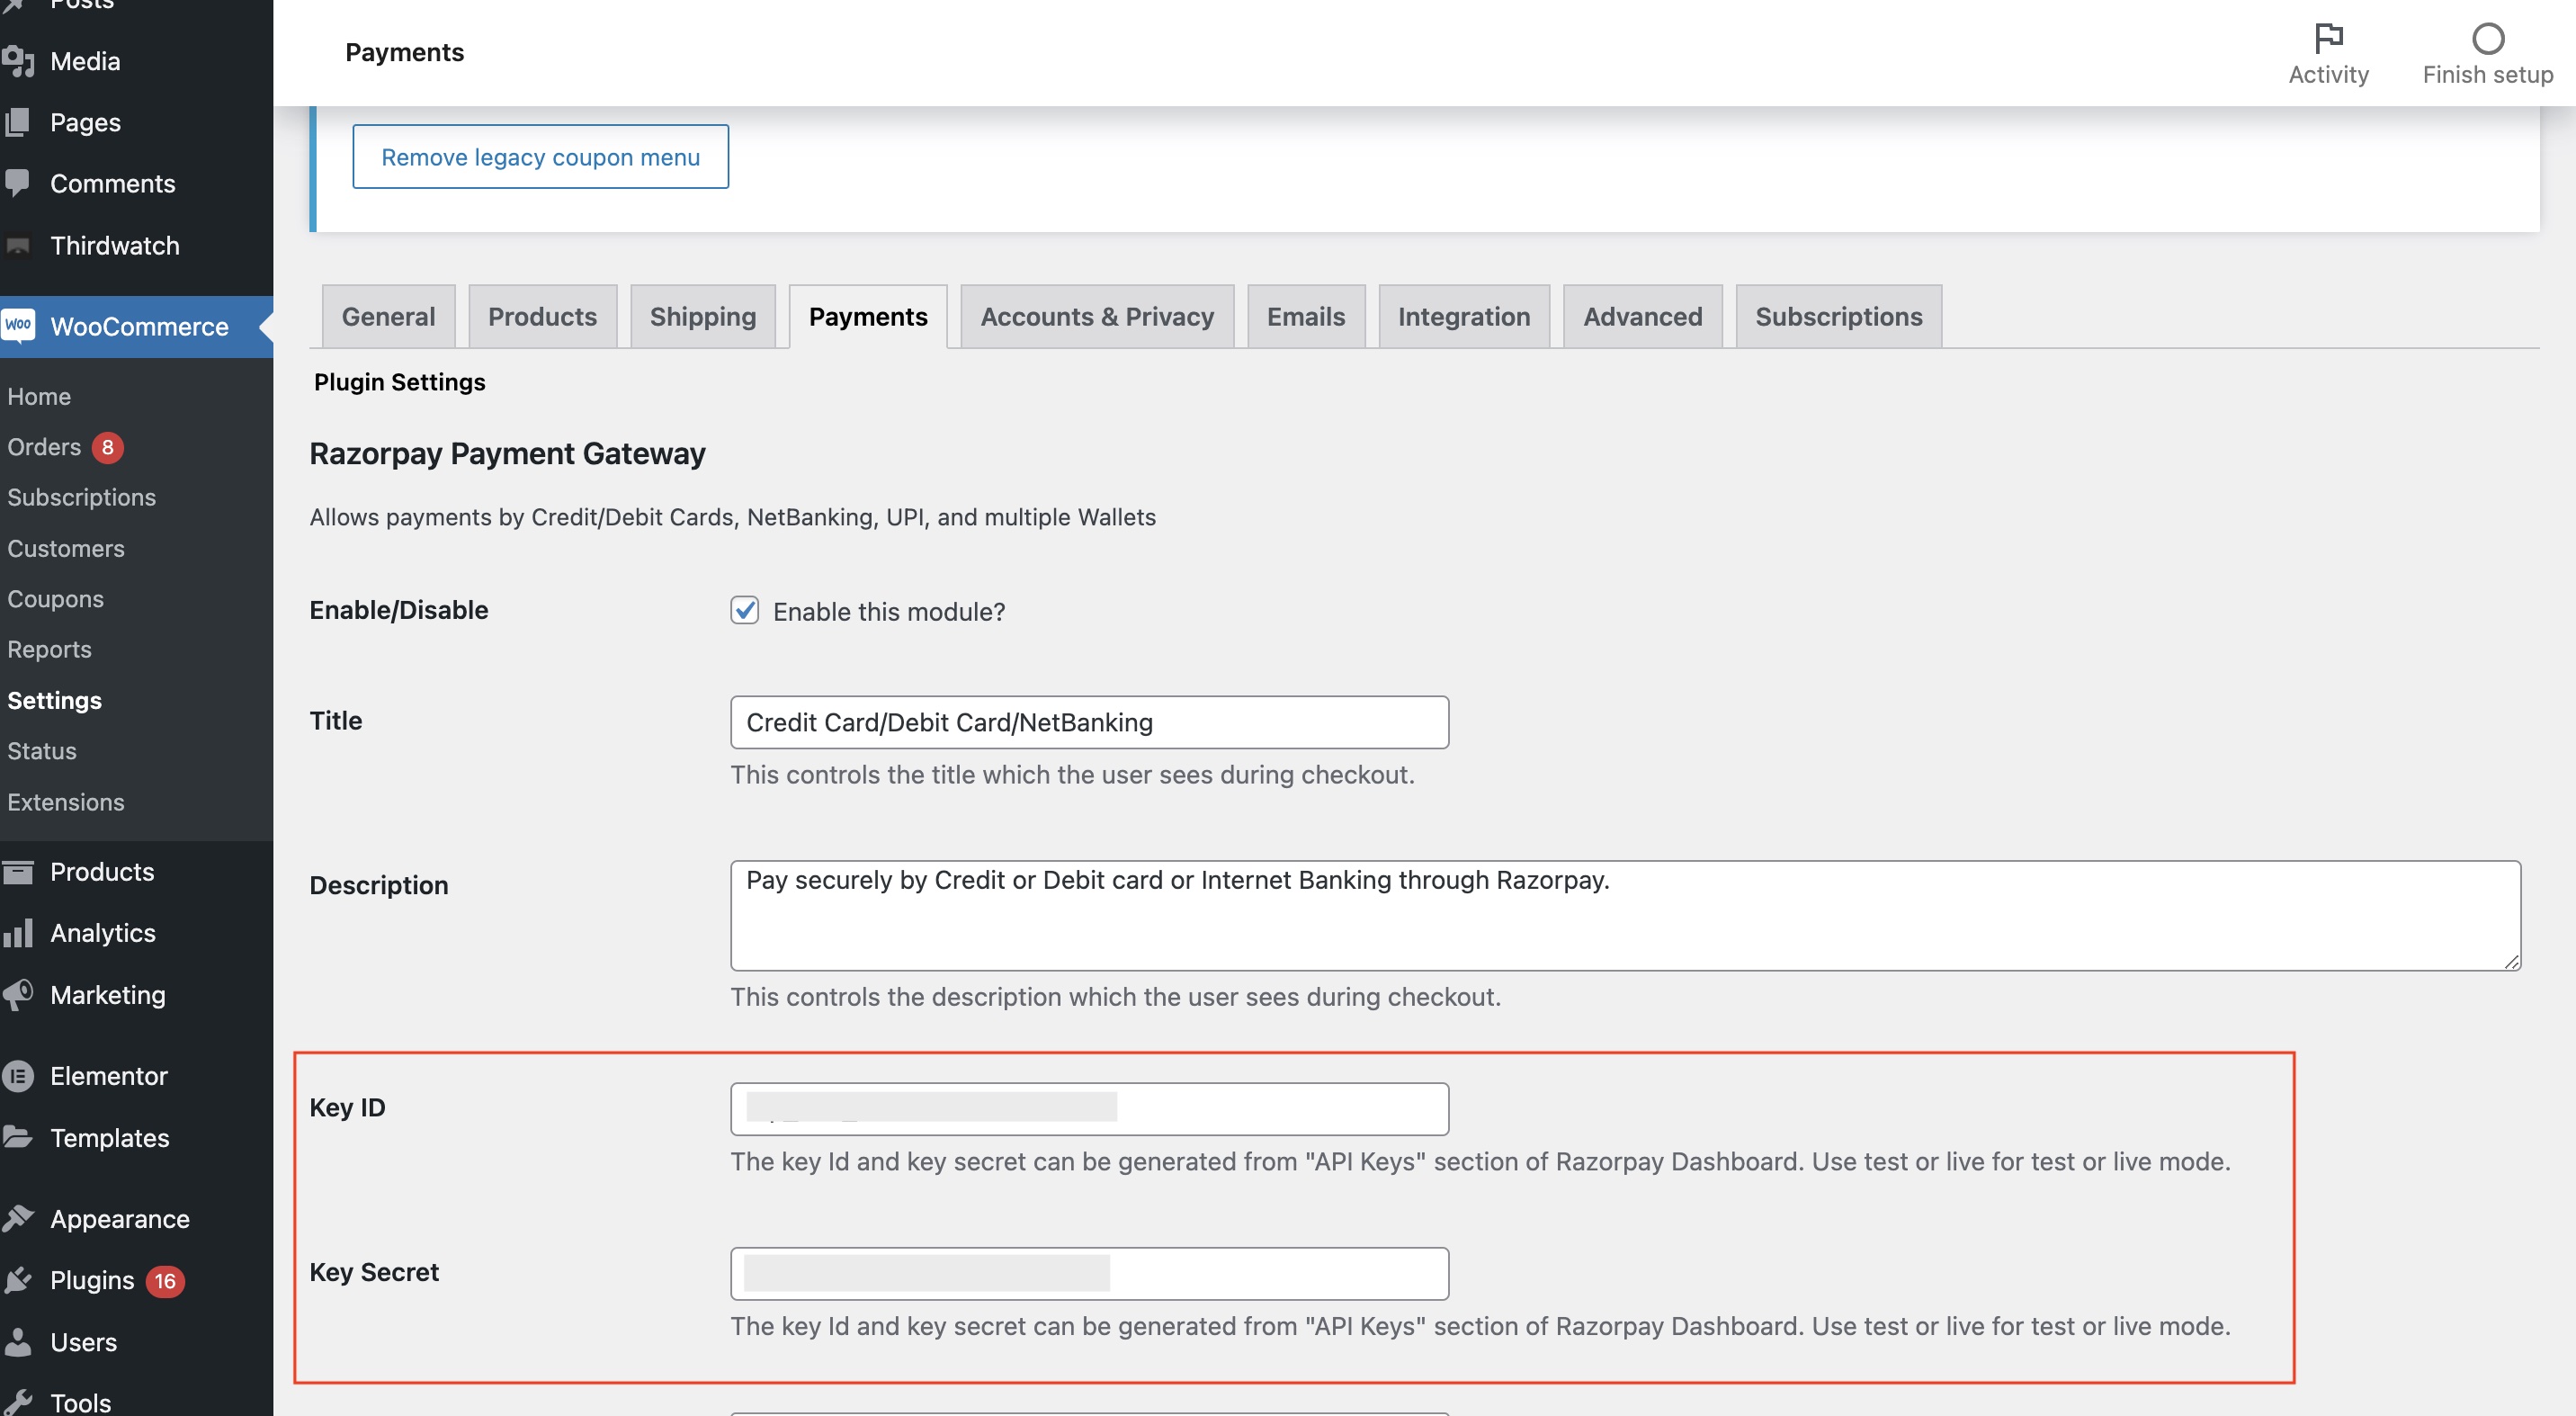
Task: Open Extensions submenu item
Action: (x=66, y=802)
